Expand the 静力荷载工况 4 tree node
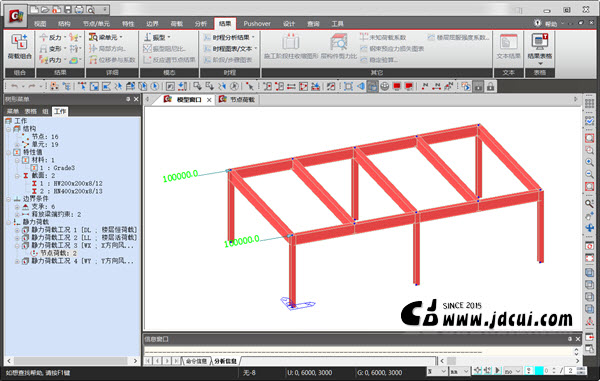The height and width of the screenshot is (381, 600). coord(17,261)
